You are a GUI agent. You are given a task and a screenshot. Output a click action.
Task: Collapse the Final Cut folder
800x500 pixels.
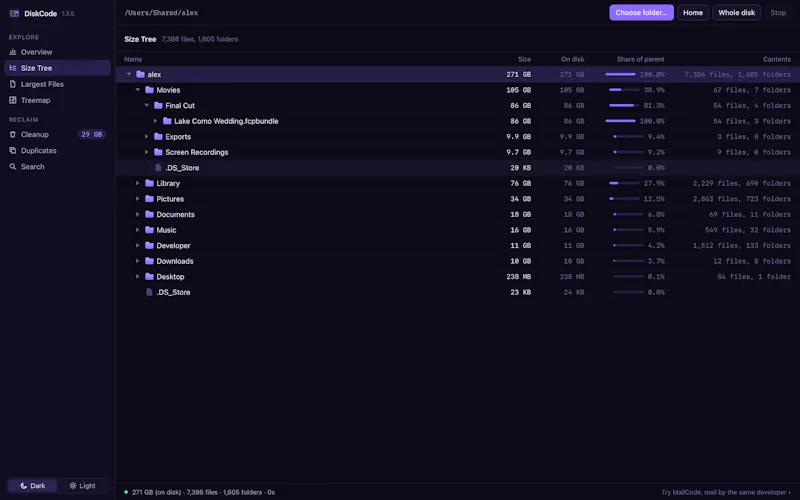pyautogui.click(x=146, y=106)
